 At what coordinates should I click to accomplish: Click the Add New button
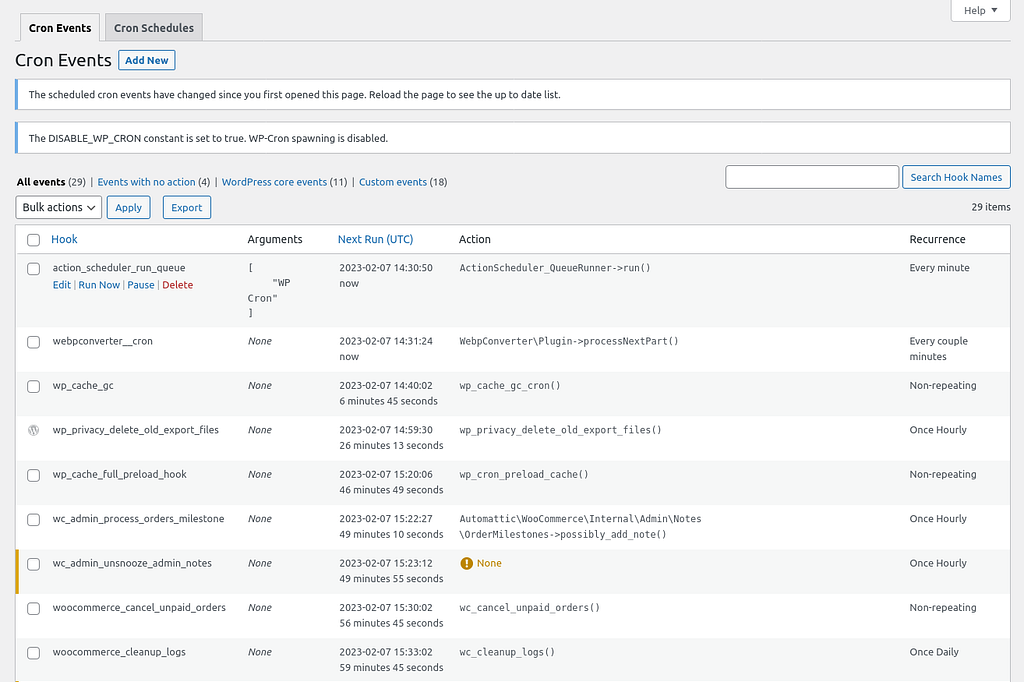coord(146,60)
